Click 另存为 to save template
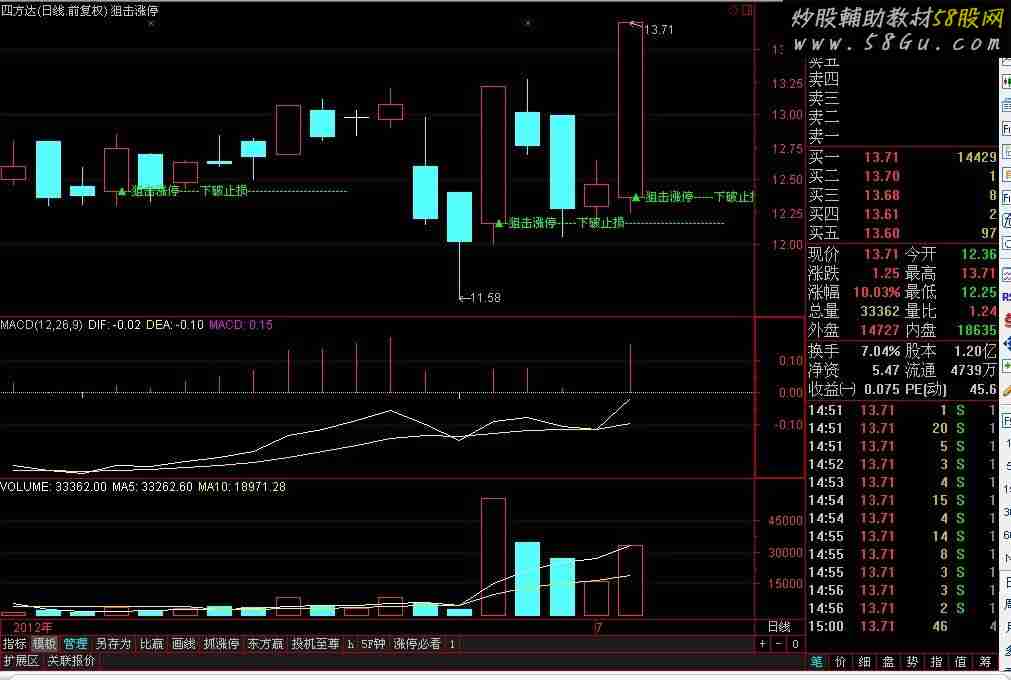This screenshot has height=680, width=1011. [x=113, y=643]
